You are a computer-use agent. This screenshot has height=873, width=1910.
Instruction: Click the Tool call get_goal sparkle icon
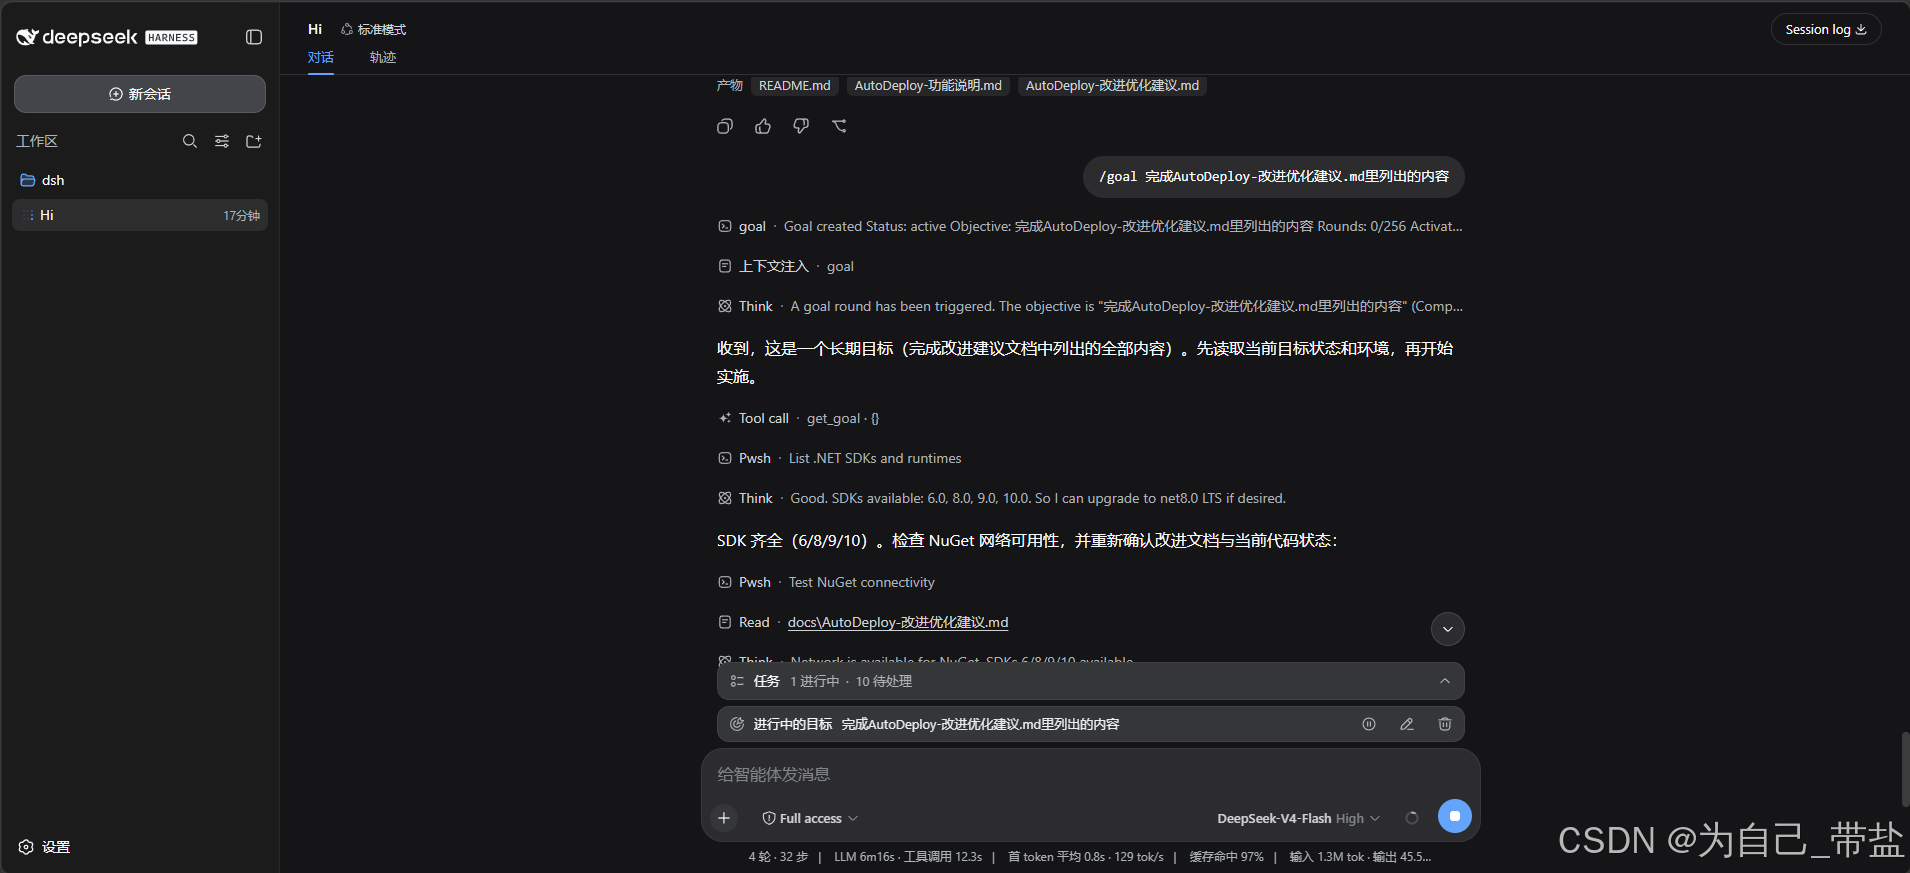725,418
